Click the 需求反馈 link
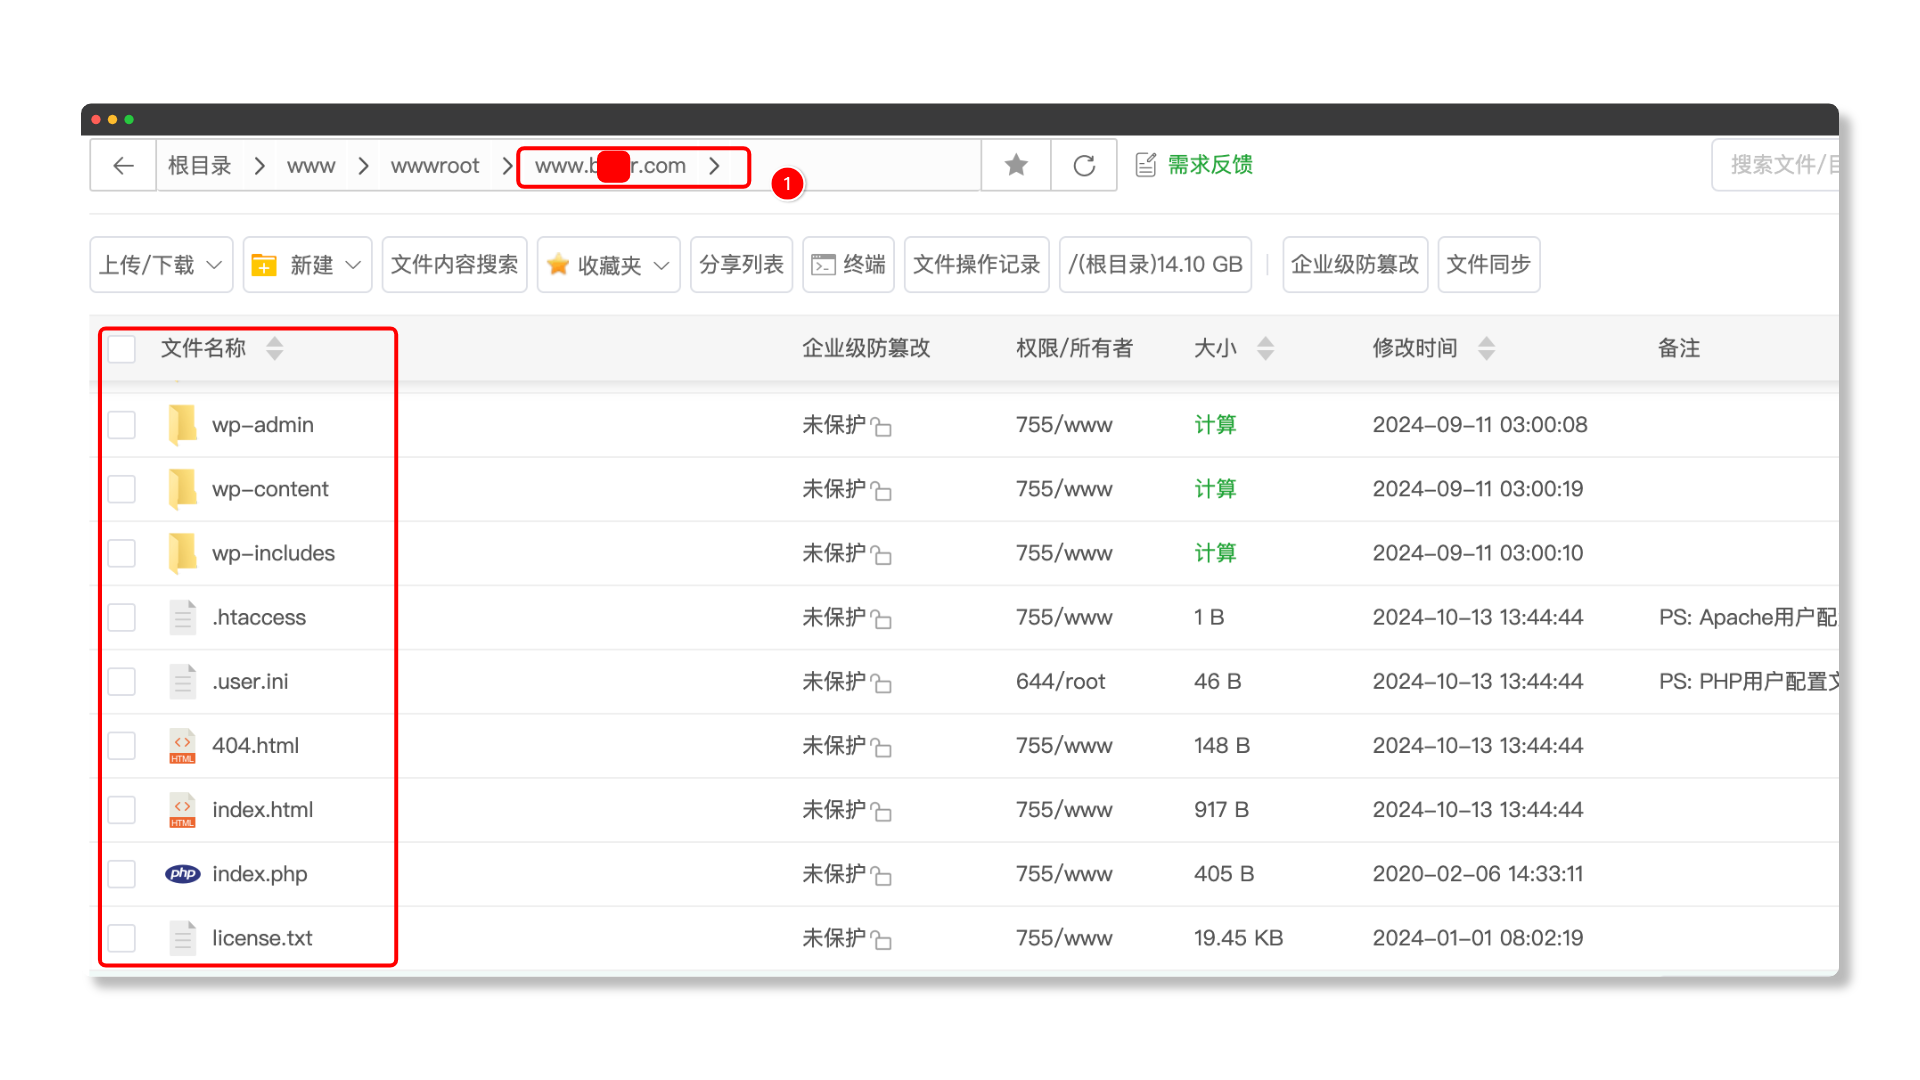1920x1080 pixels. click(1210, 165)
